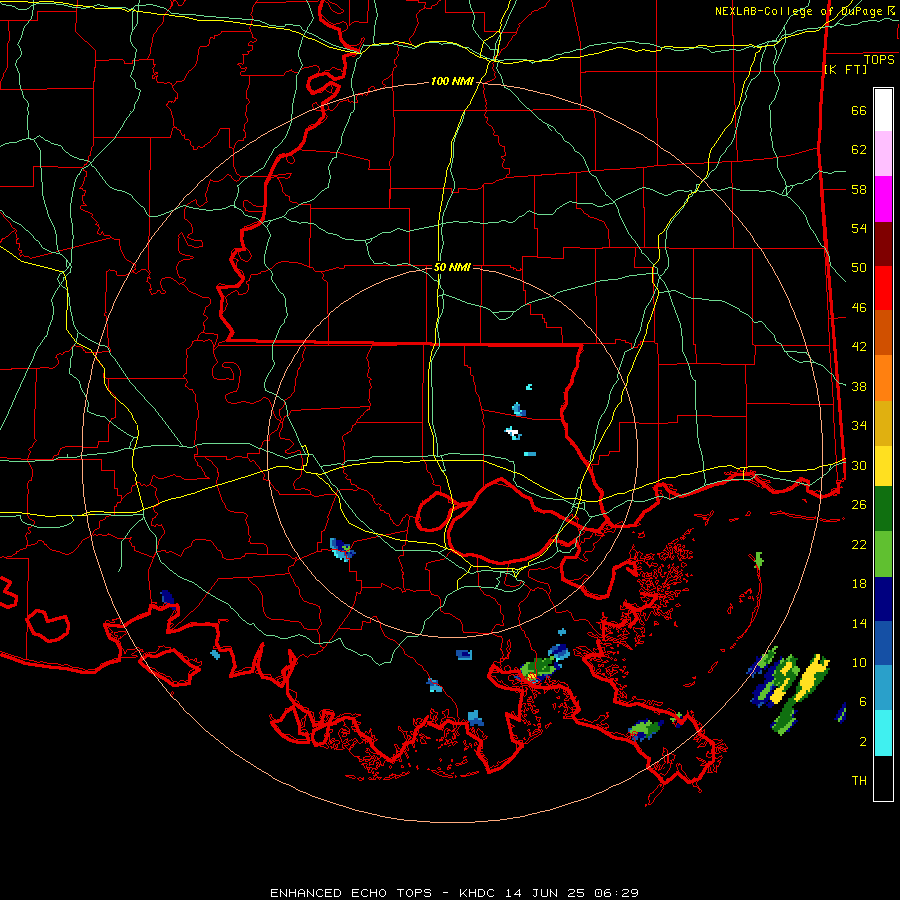Click the white swatch in the tops legend

[883, 110]
